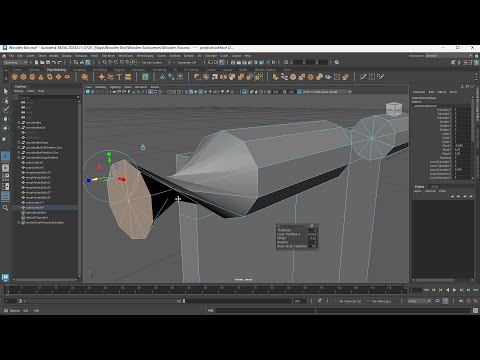The height and width of the screenshot is (360, 480).
Task: Open the viewport Shading menu
Action: tap(100, 87)
